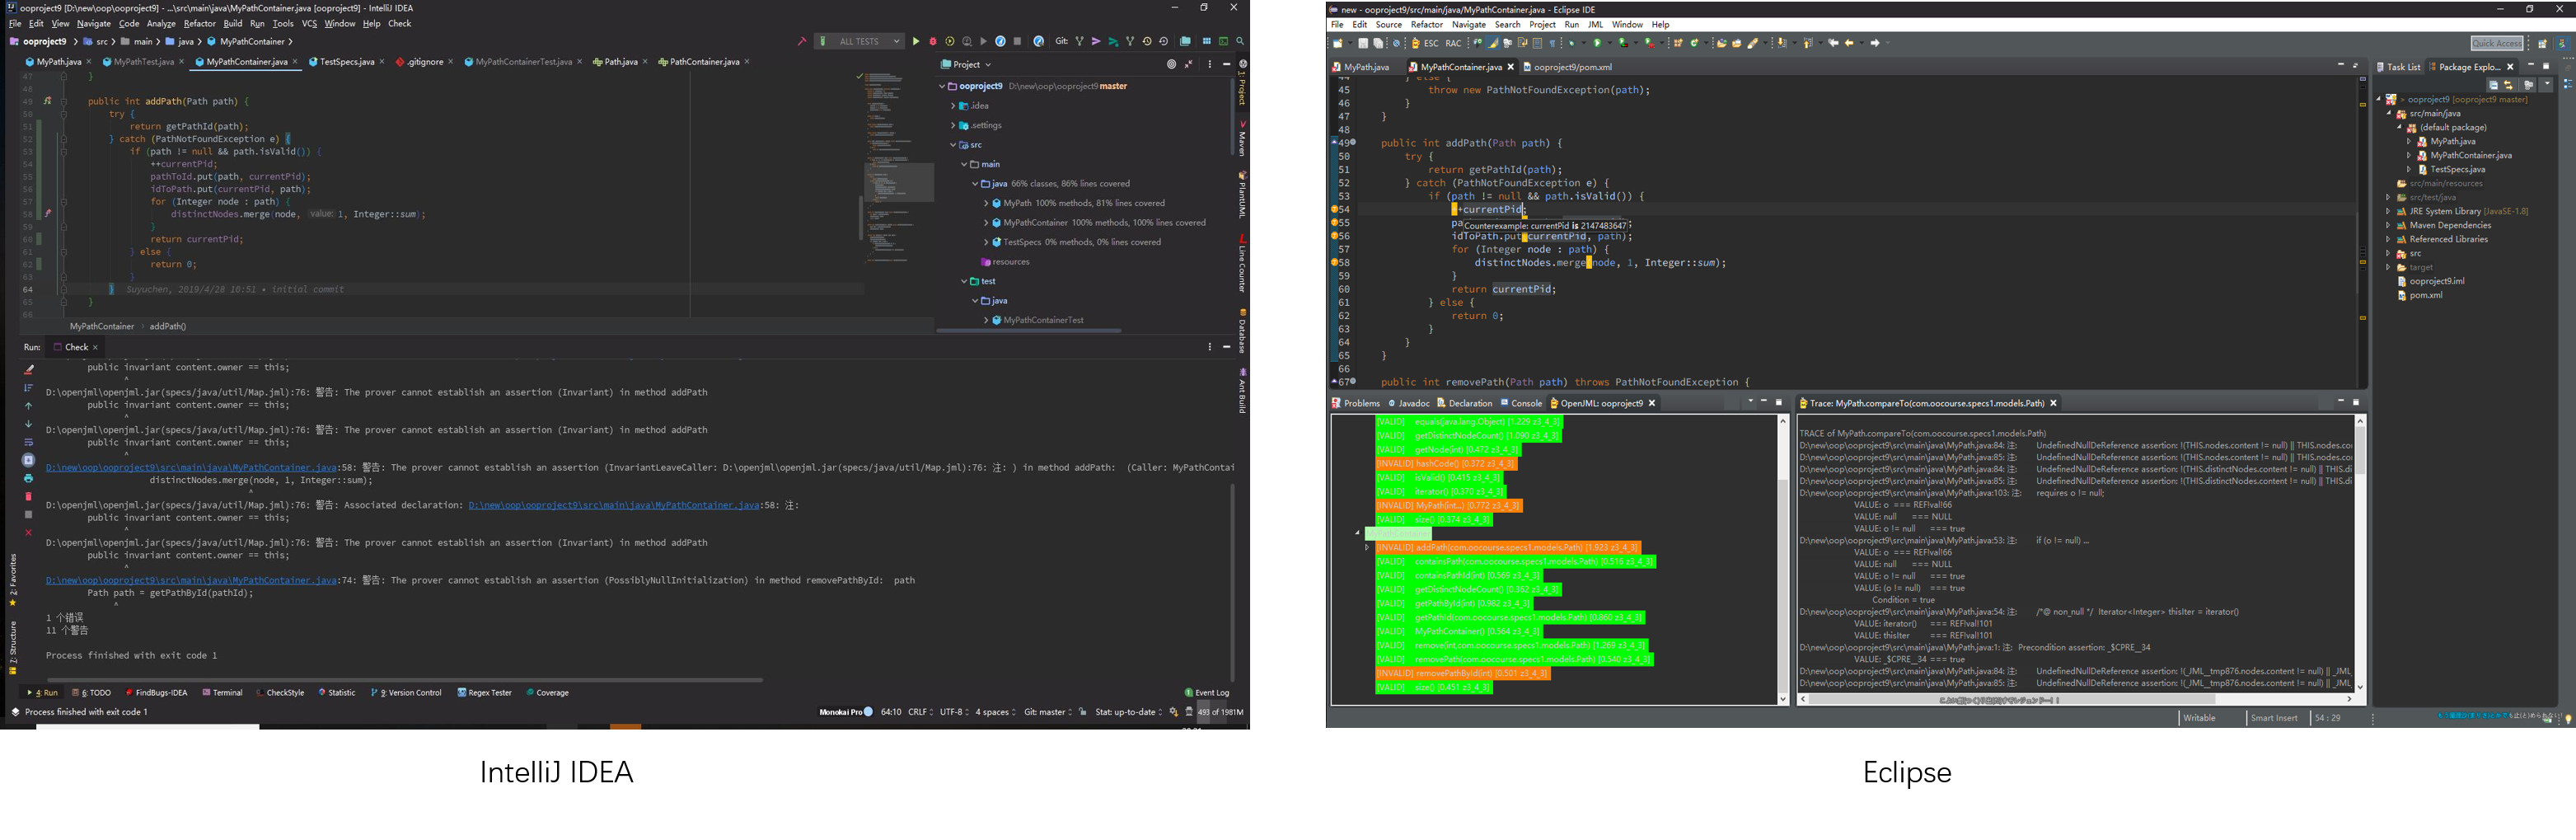The image size is (2576, 840).
Task: Click the soft-wrap icon in Run console sidebar
Action: pos(28,442)
